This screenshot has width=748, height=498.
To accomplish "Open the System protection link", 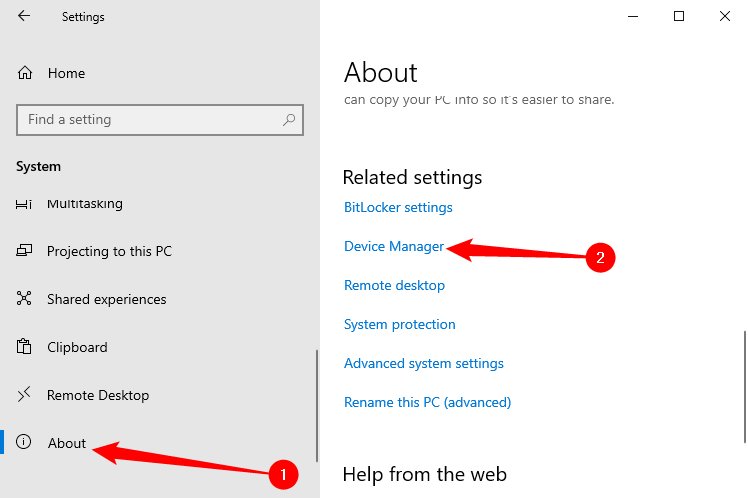I will click(x=399, y=324).
